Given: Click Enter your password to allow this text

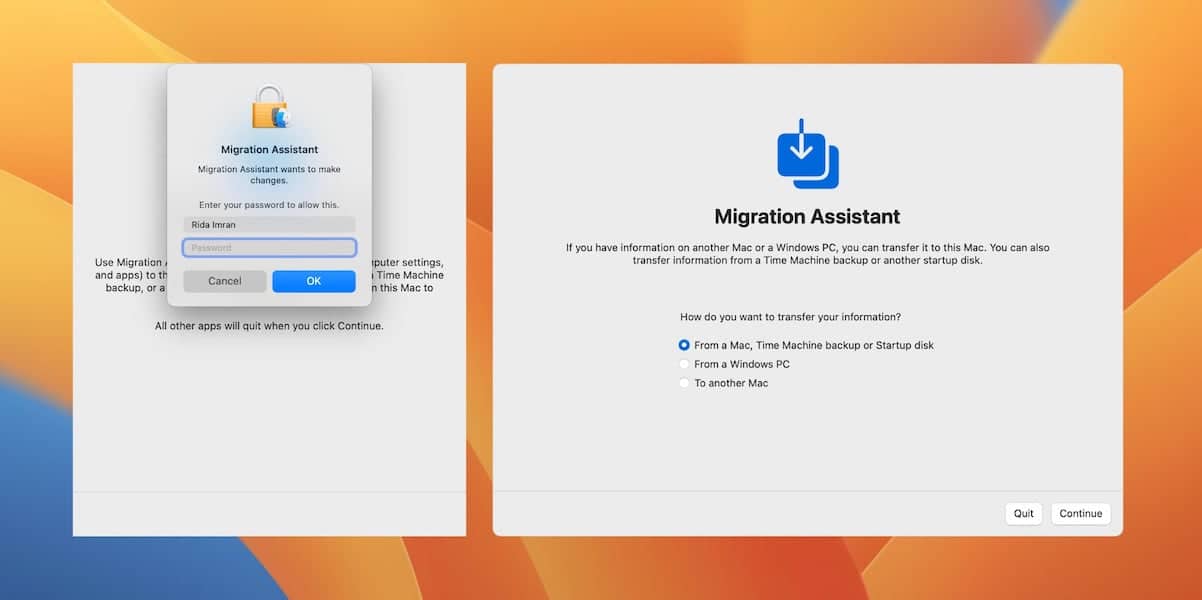Looking at the screenshot, I should pyautogui.click(x=269, y=205).
